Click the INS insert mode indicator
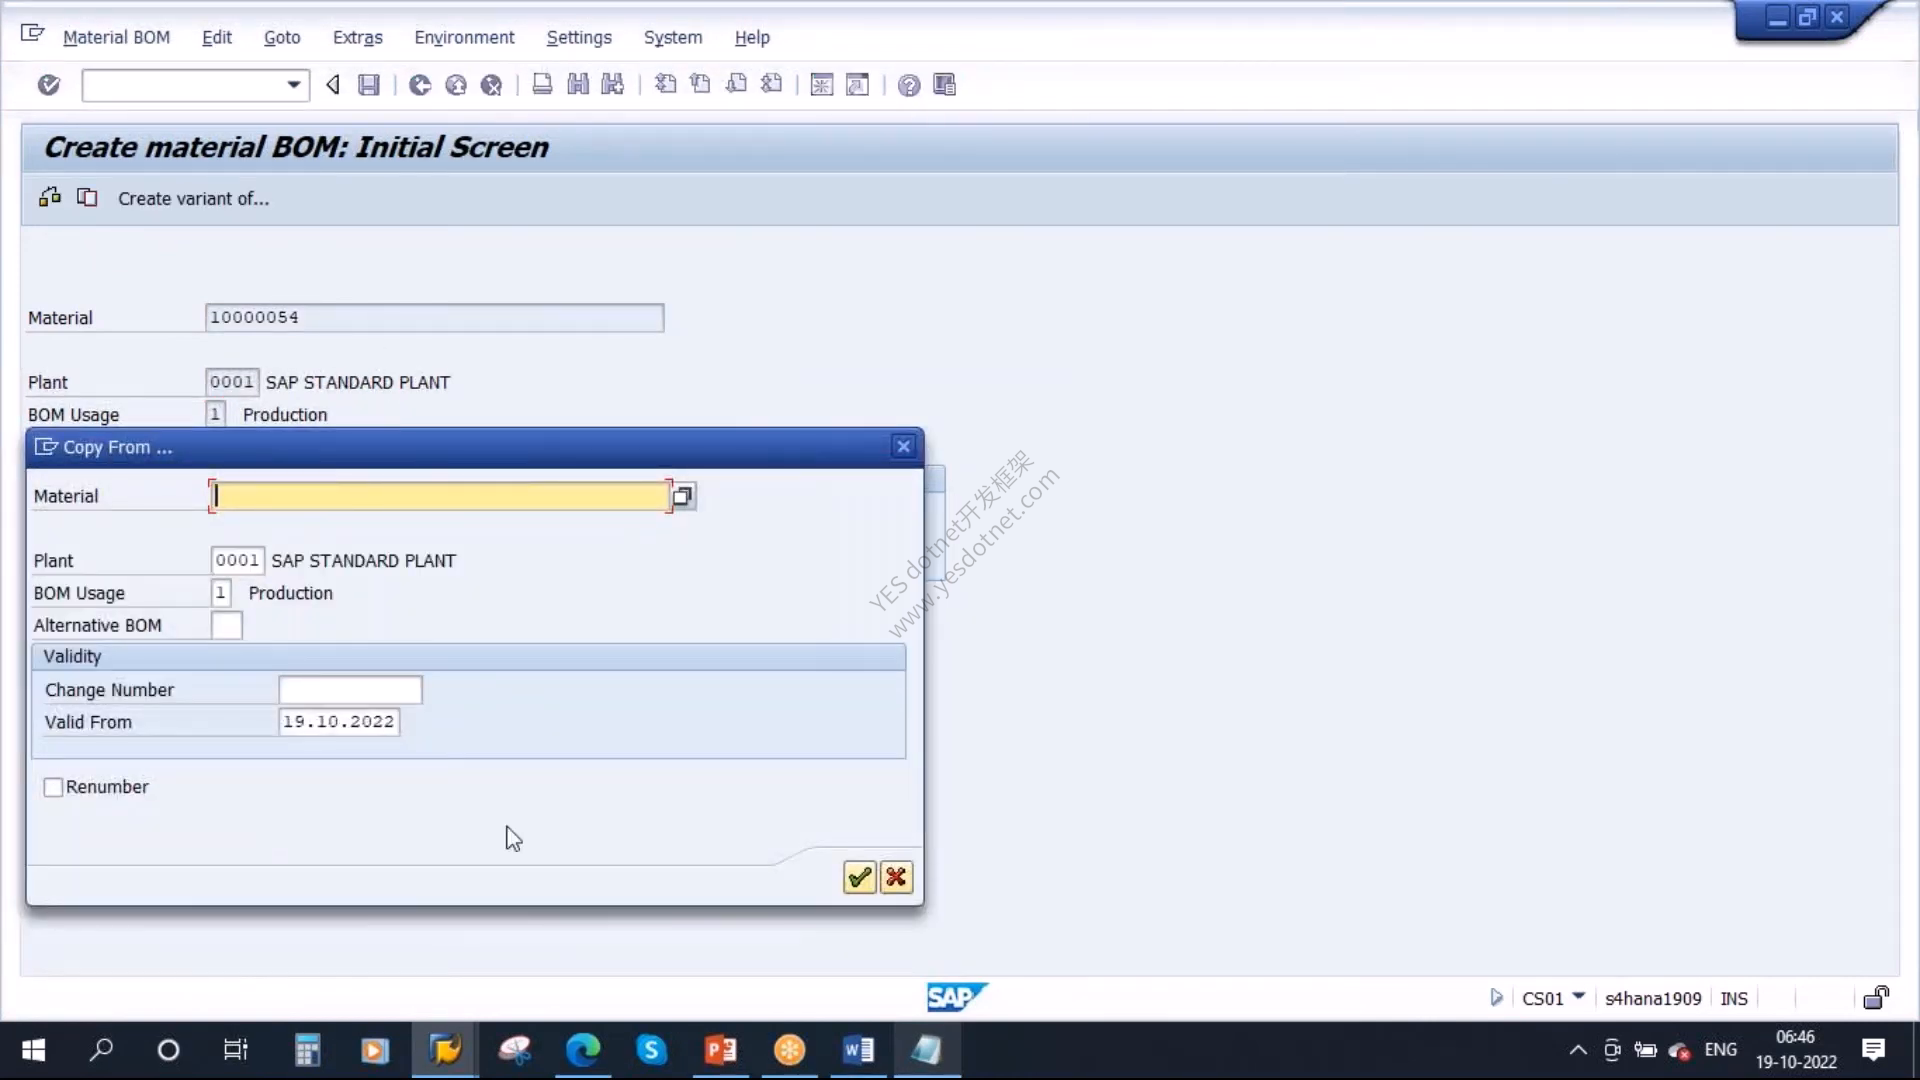Screen dimensions: 1920x1080 (1734, 998)
